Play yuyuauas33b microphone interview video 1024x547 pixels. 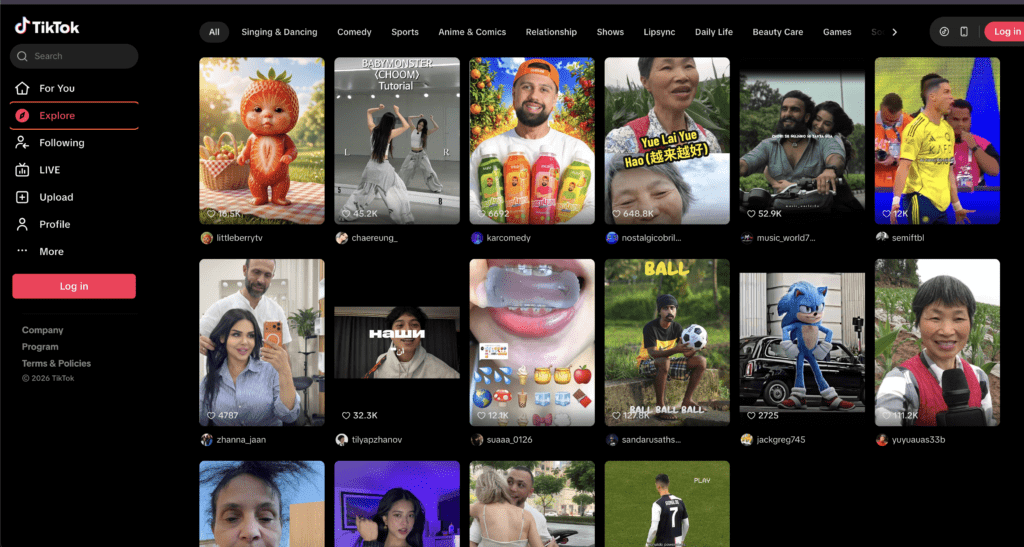pos(937,343)
